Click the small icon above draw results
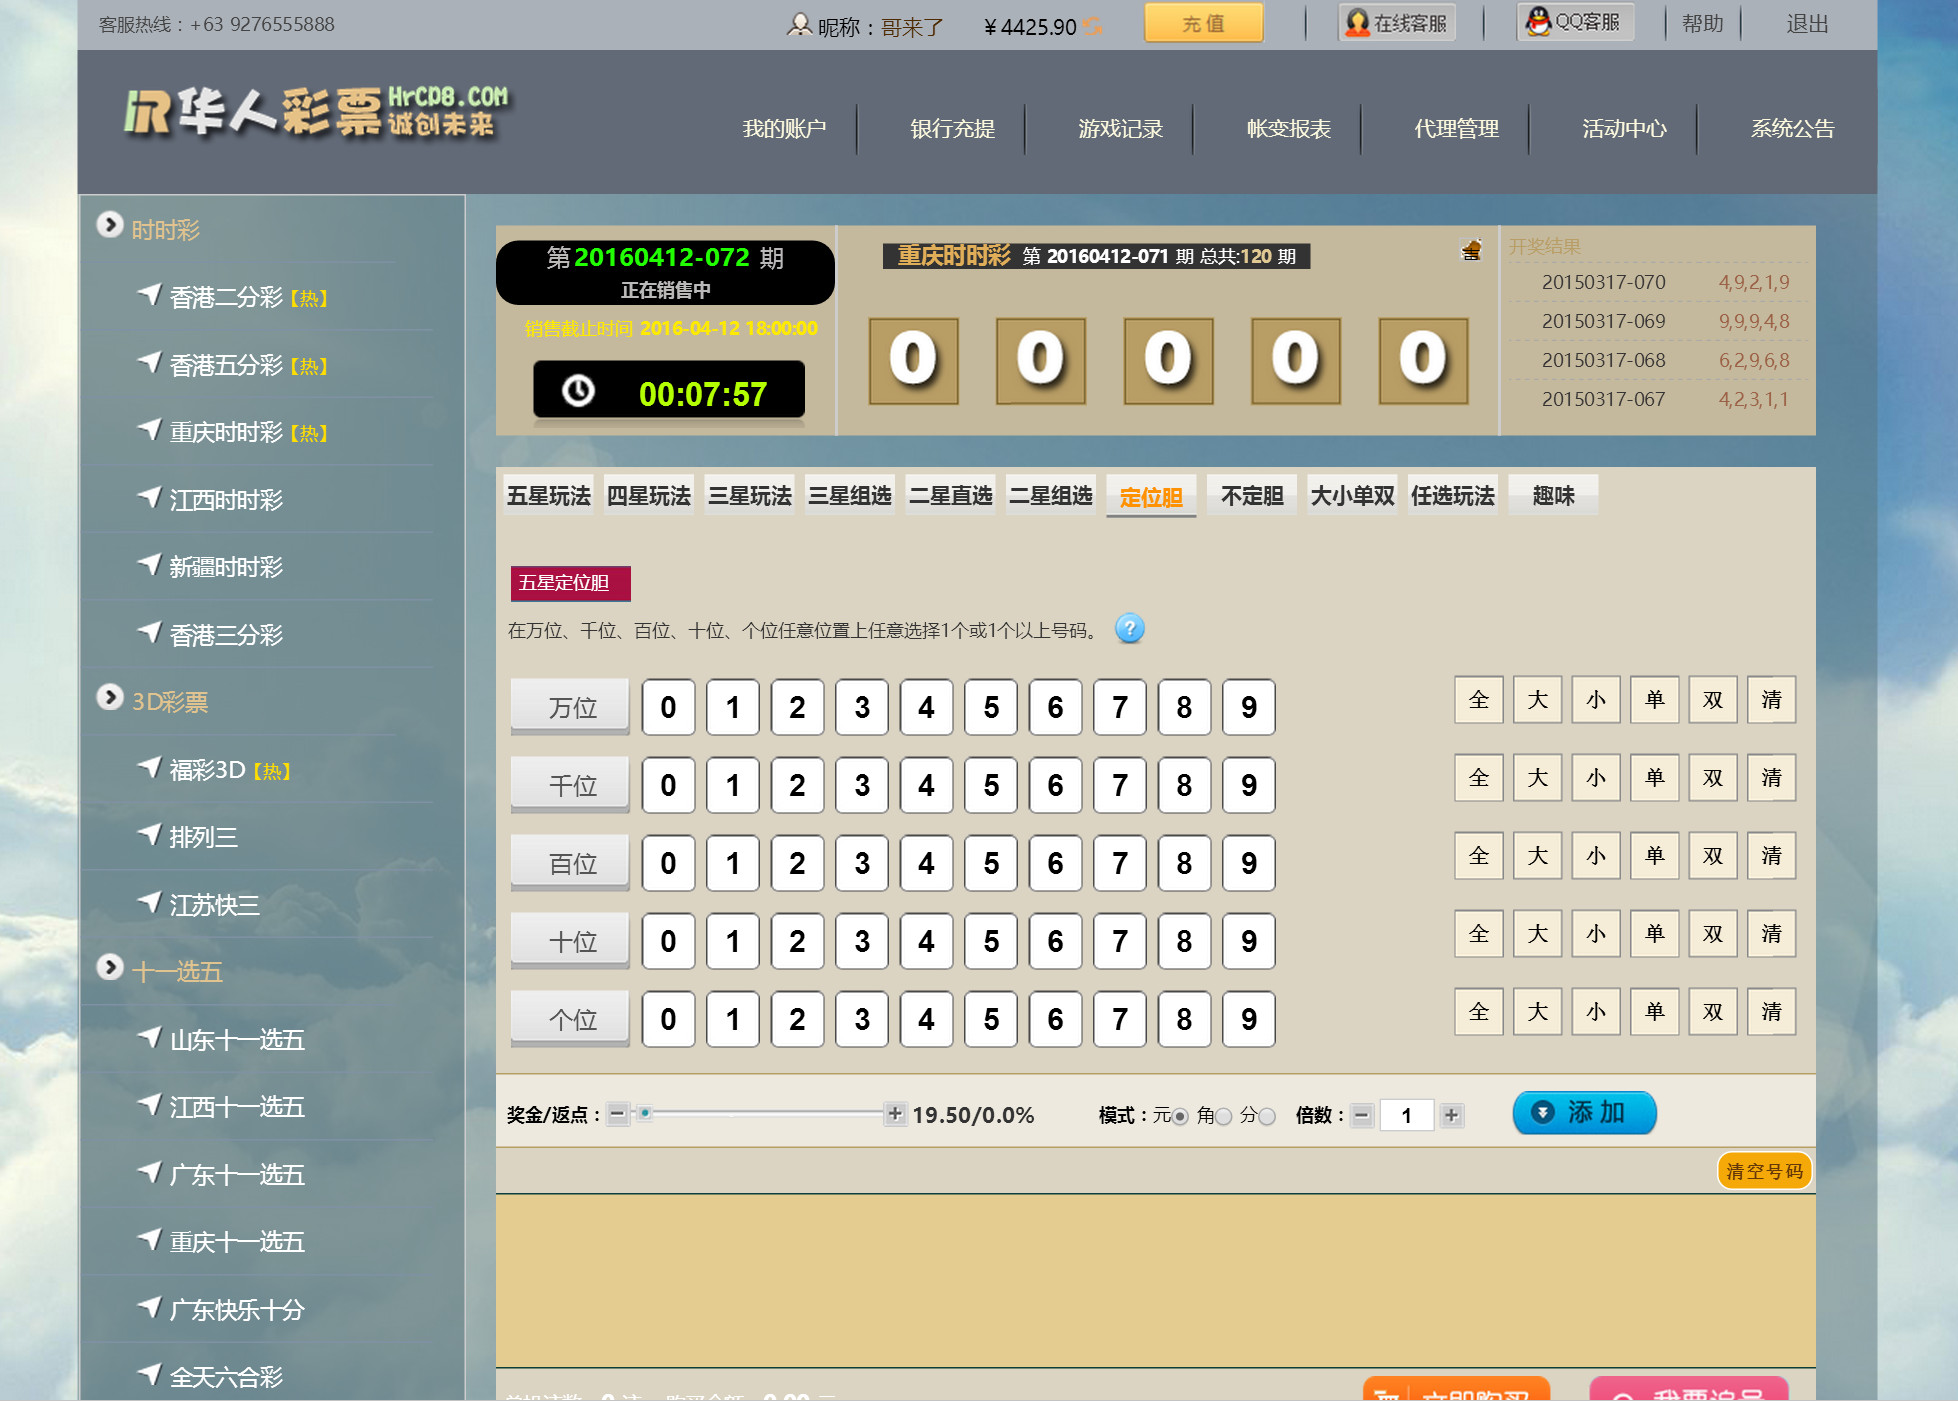1958x1401 pixels. tap(1471, 250)
